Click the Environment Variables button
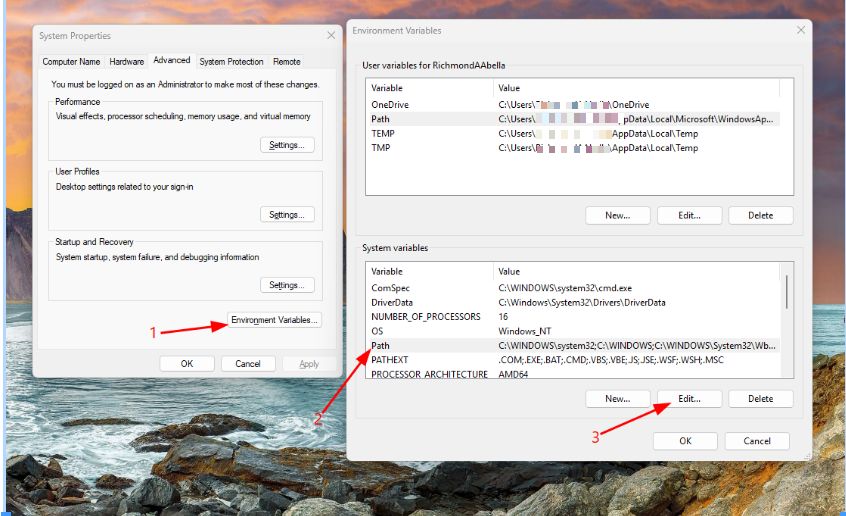 click(275, 320)
